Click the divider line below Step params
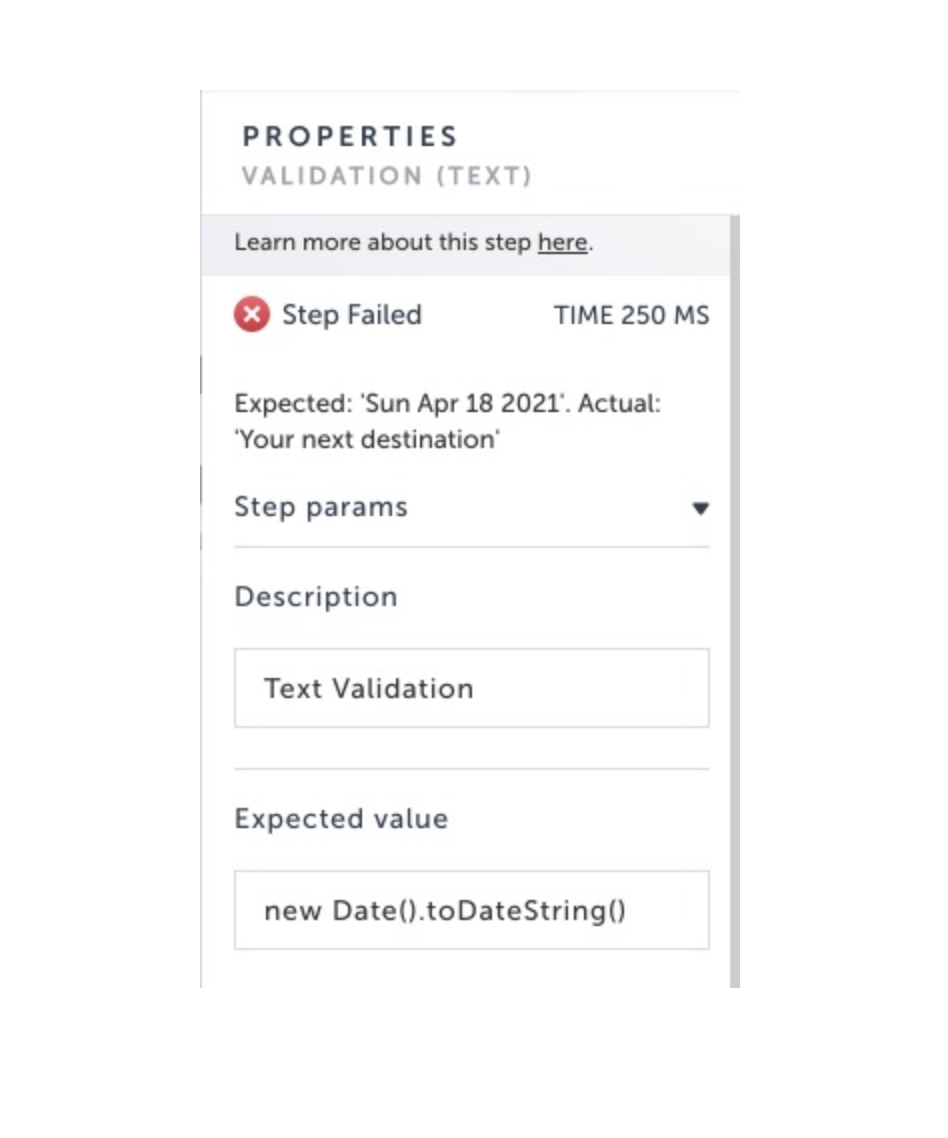 pos(471,547)
